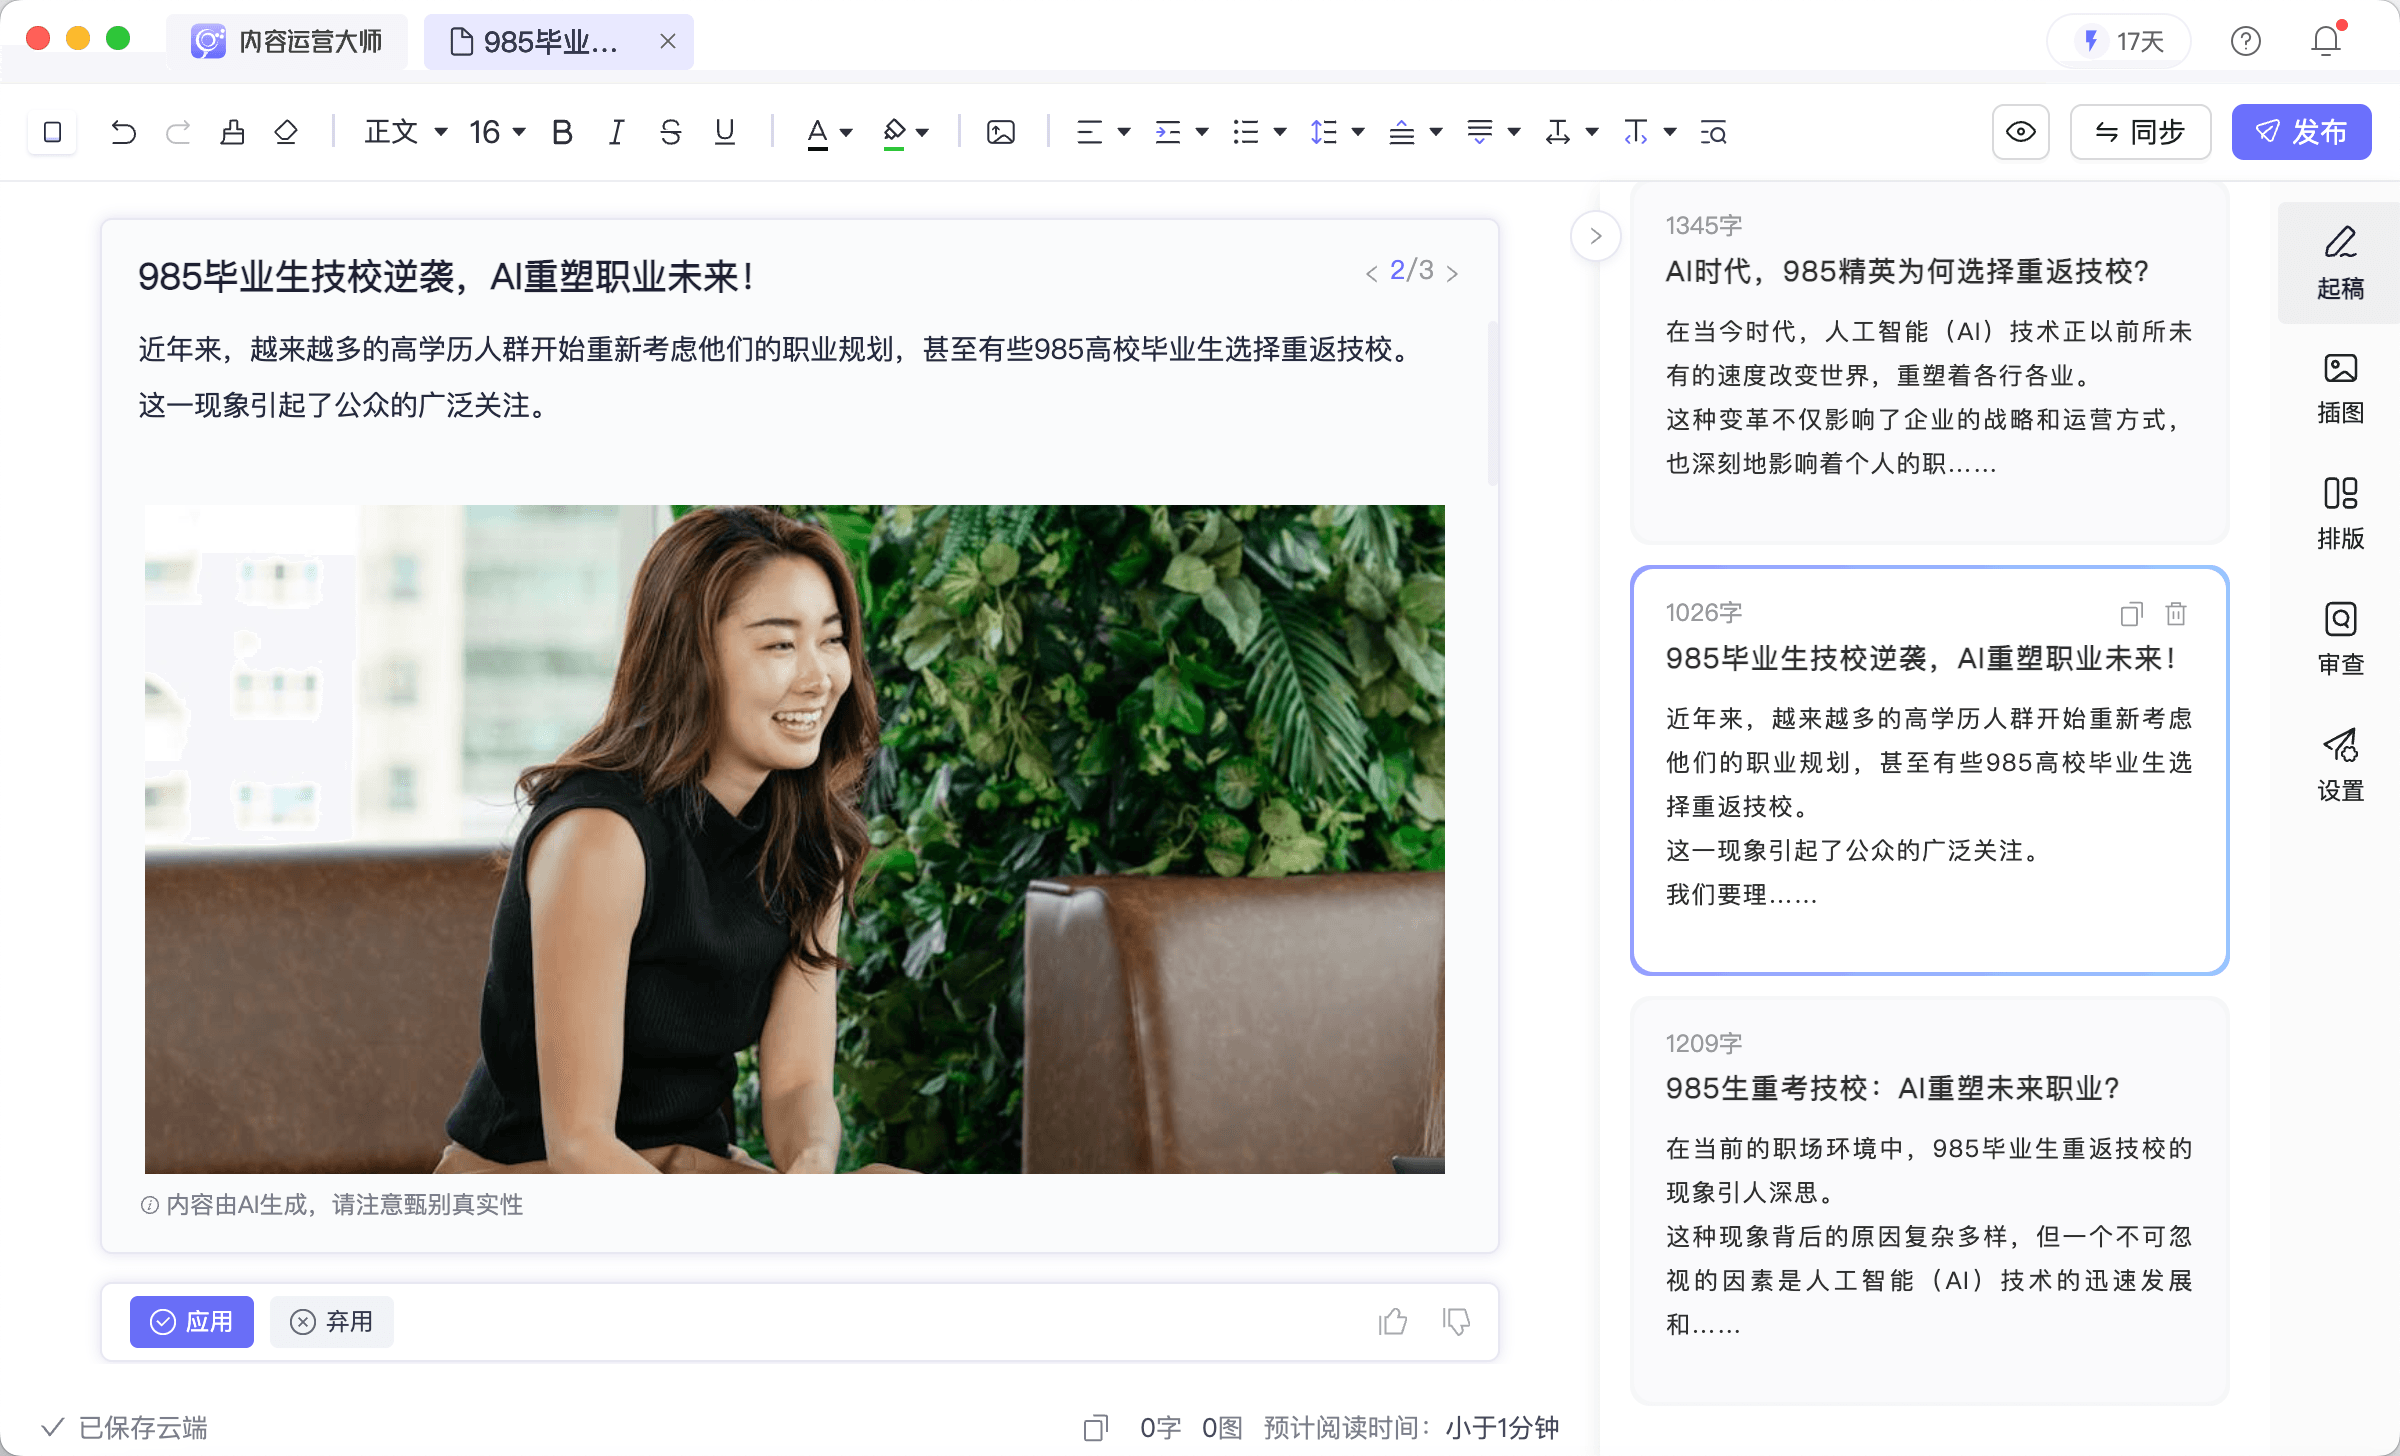The height and width of the screenshot is (1456, 2400).
Task: Open the 审查 review panel
Action: coord(2339,640)
